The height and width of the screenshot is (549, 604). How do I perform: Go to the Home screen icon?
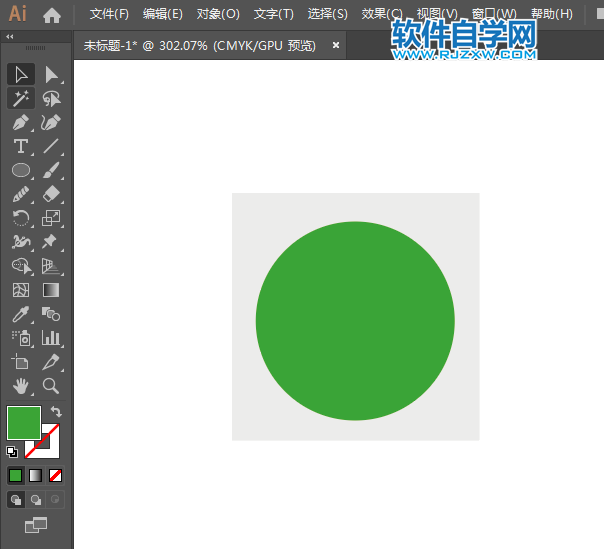point(52,15)
